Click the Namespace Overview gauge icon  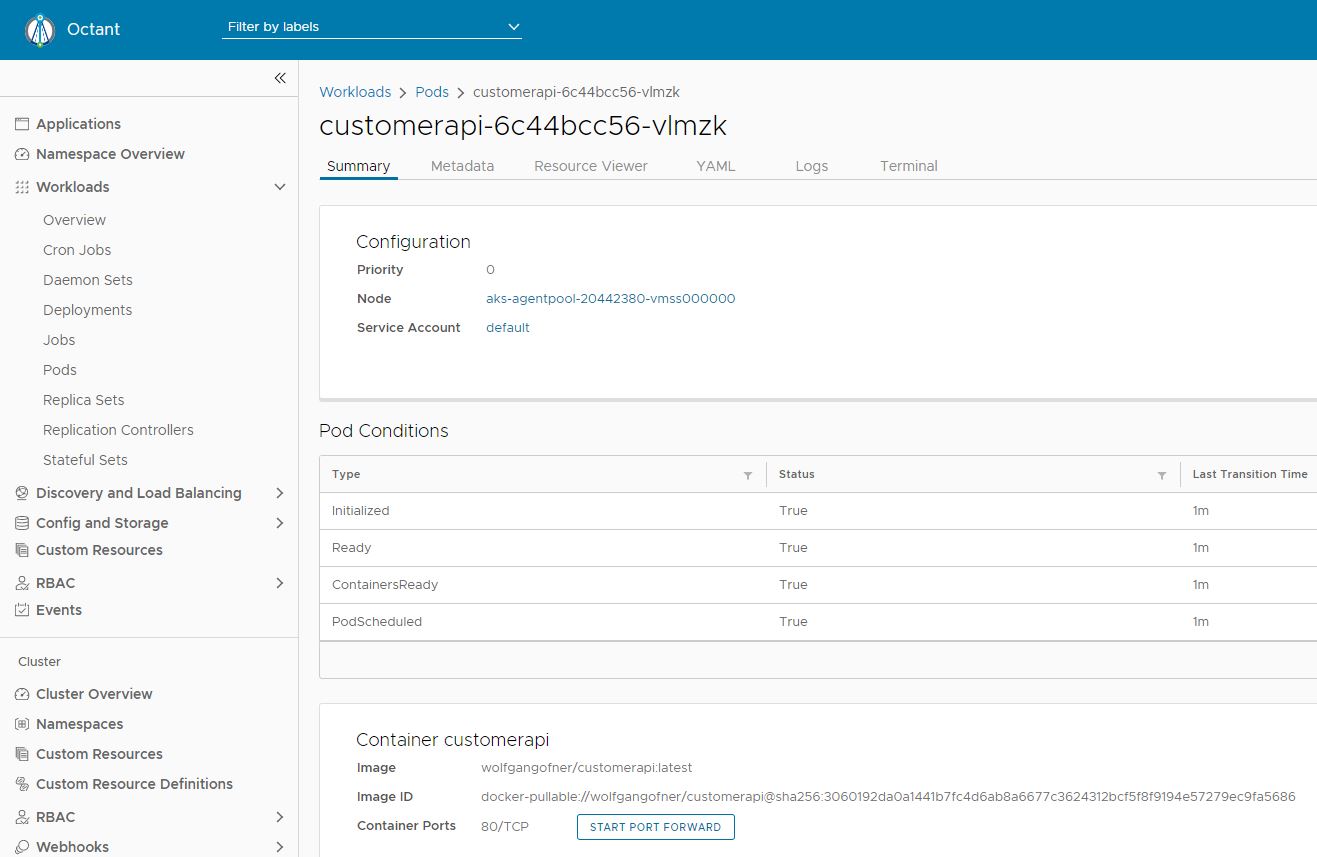coord(22,154)
